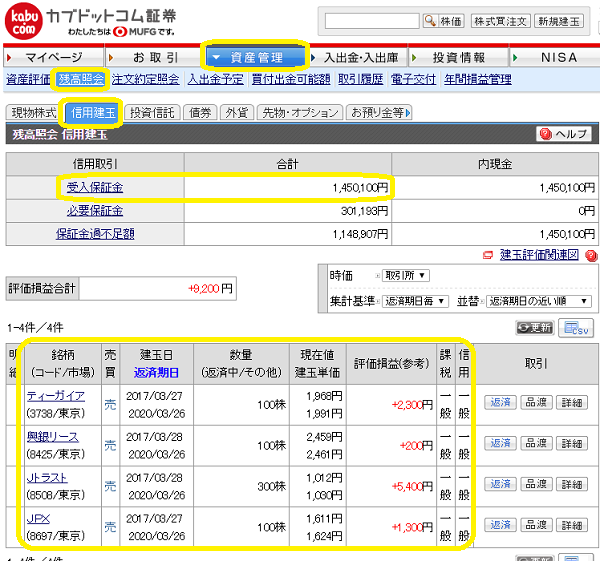This screenshot has width=600, height=561.
Task: Sort by 返済期日 column header
Action: tap(156, 372)
